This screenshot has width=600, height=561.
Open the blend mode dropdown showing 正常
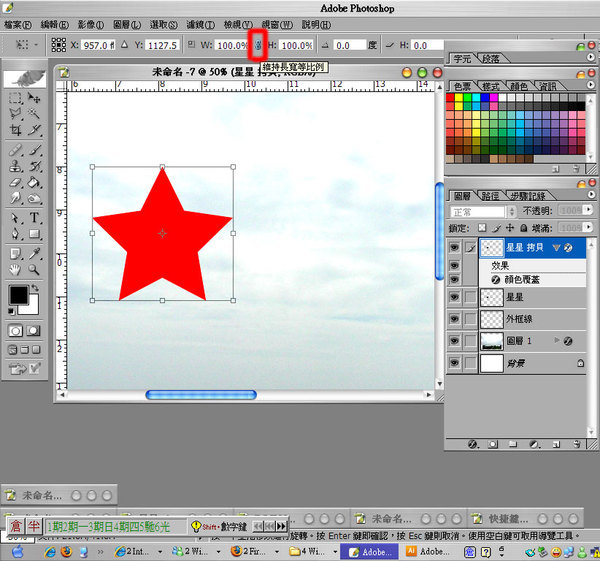tap(478, 212)
